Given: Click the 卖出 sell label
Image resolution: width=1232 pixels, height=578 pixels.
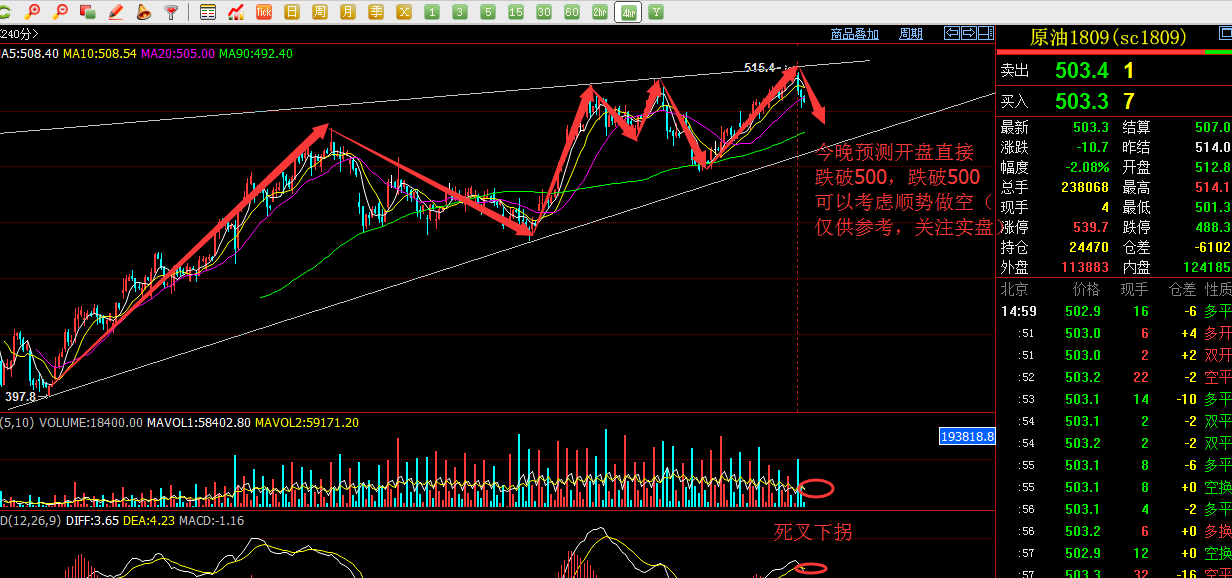Looking at the screenshot, I should (1015, 71).
